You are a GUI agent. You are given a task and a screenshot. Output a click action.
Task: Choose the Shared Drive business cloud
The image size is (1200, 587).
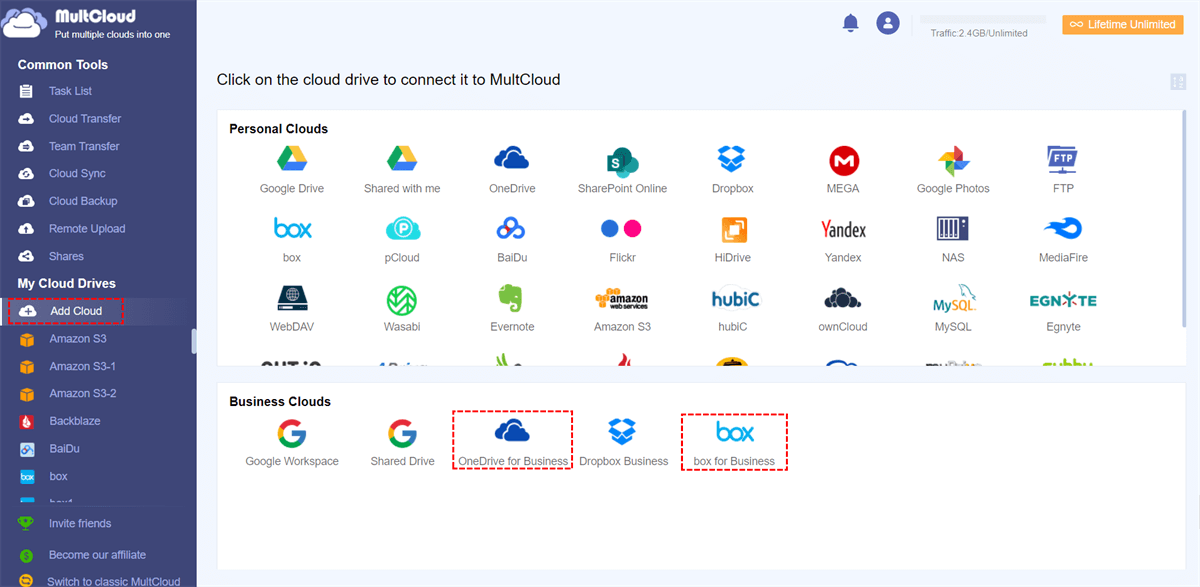(402, 443)
